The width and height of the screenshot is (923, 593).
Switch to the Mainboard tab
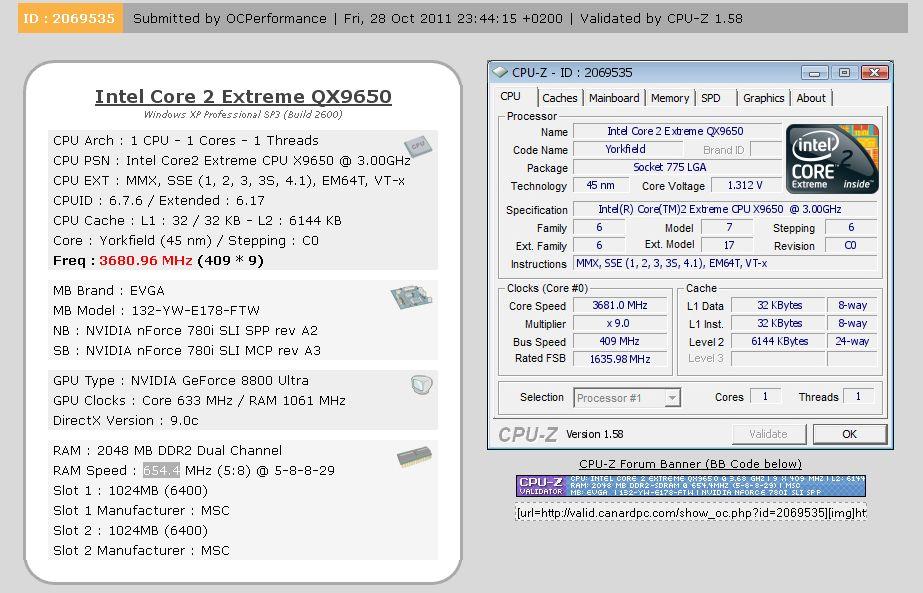click(614, 98)
